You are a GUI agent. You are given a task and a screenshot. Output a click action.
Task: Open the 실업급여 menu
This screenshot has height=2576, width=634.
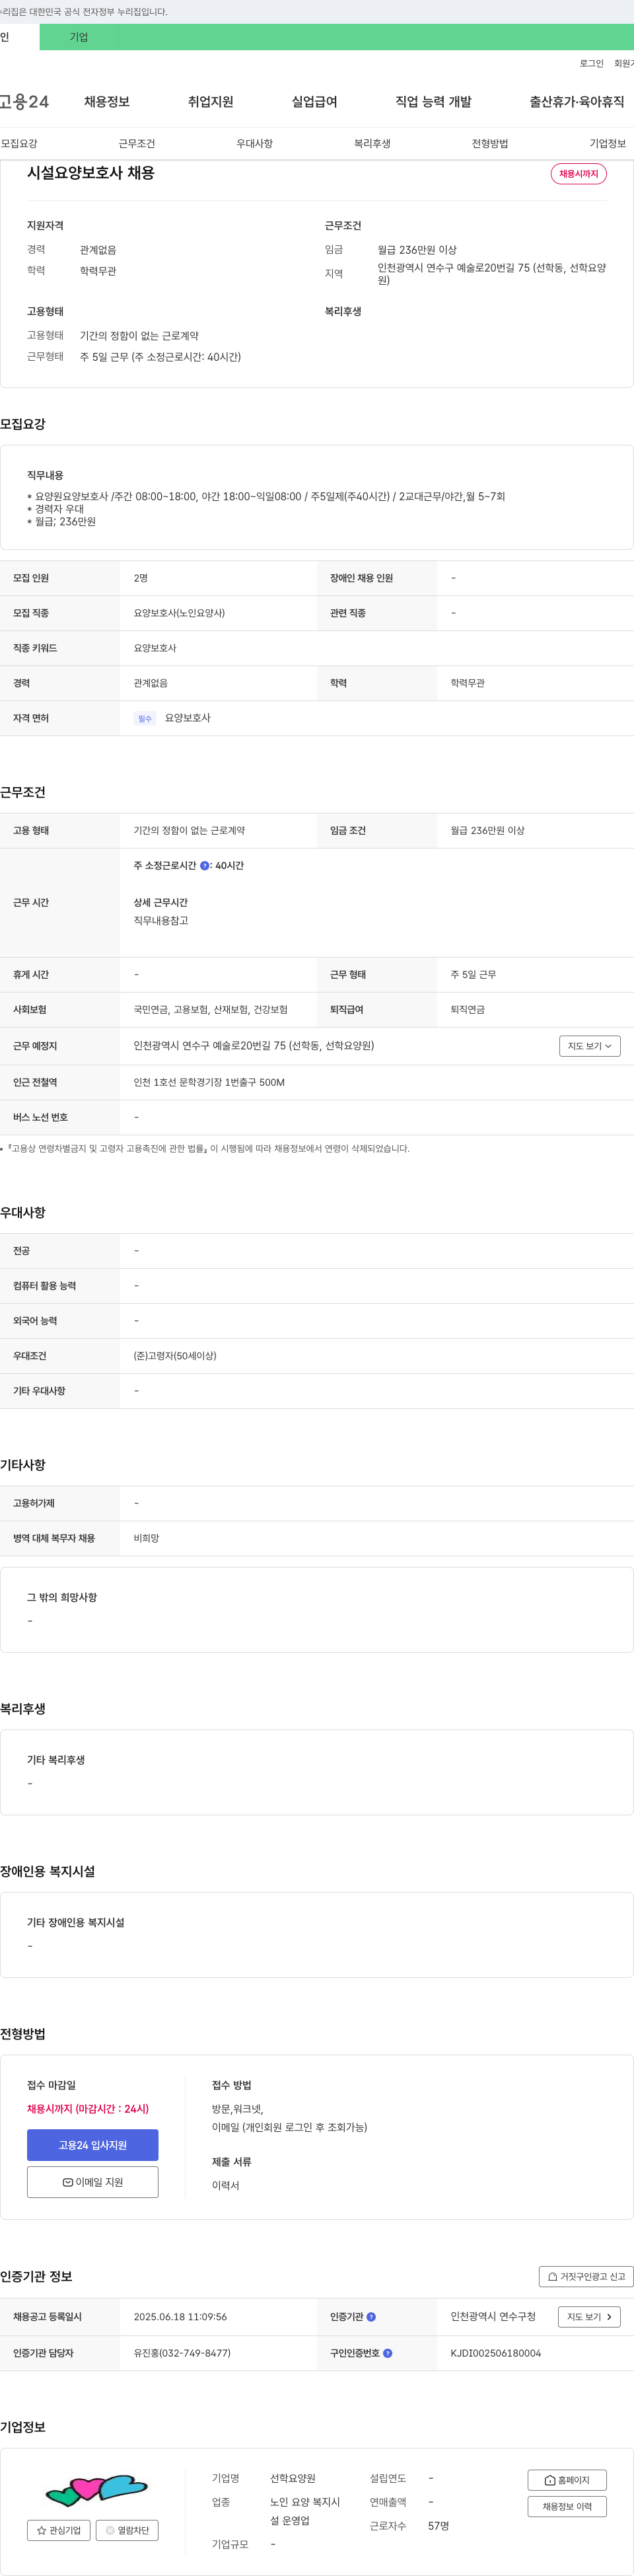[314, 102]
